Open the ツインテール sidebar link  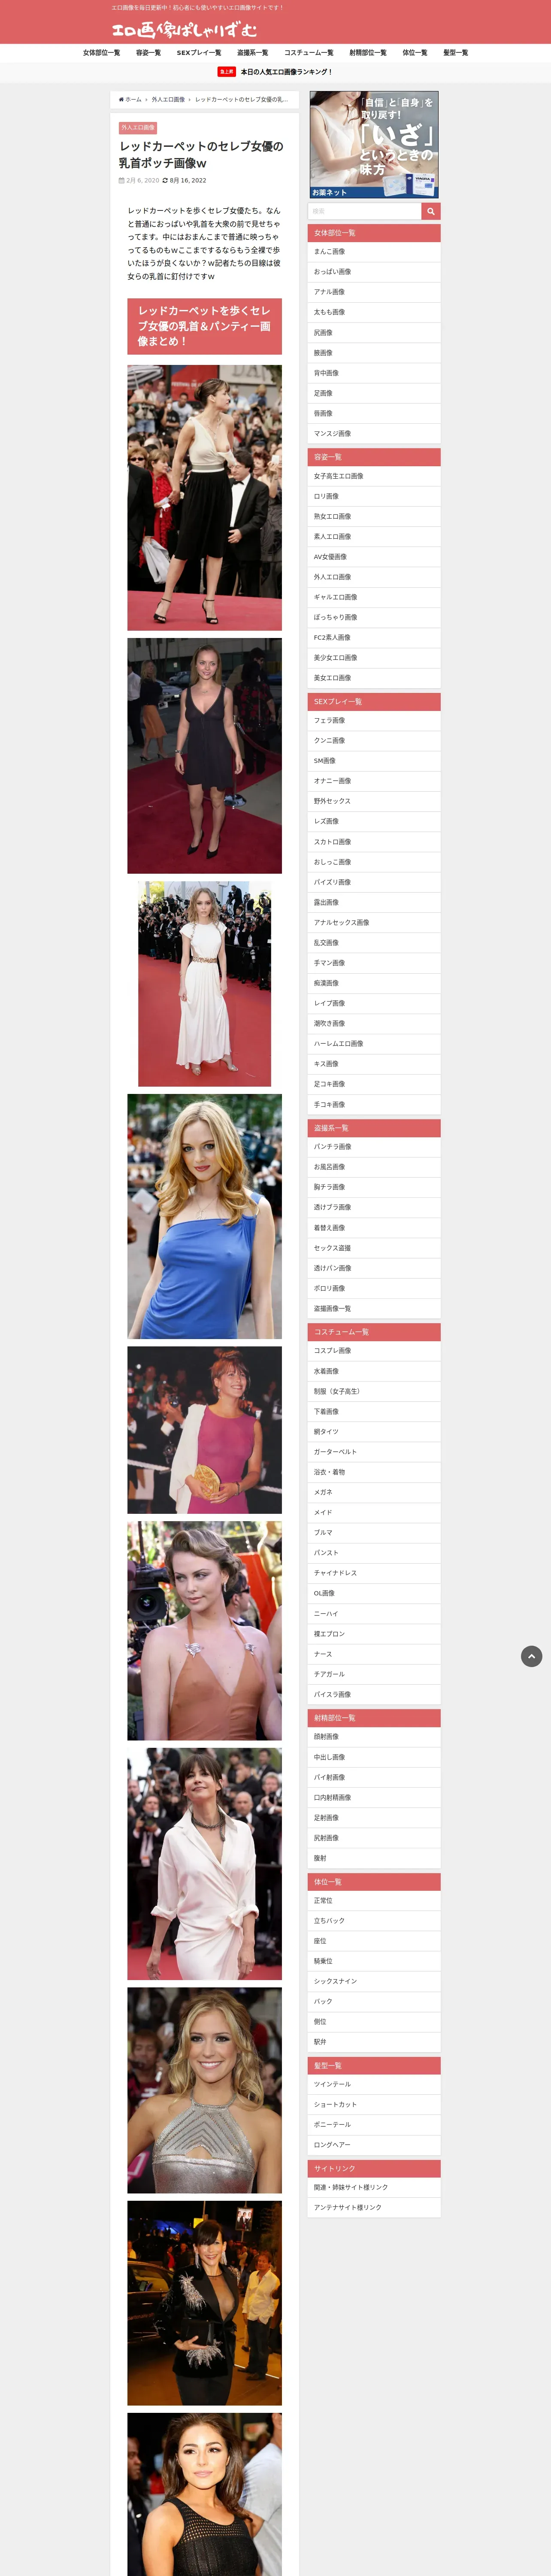(x=374, y=2084)
